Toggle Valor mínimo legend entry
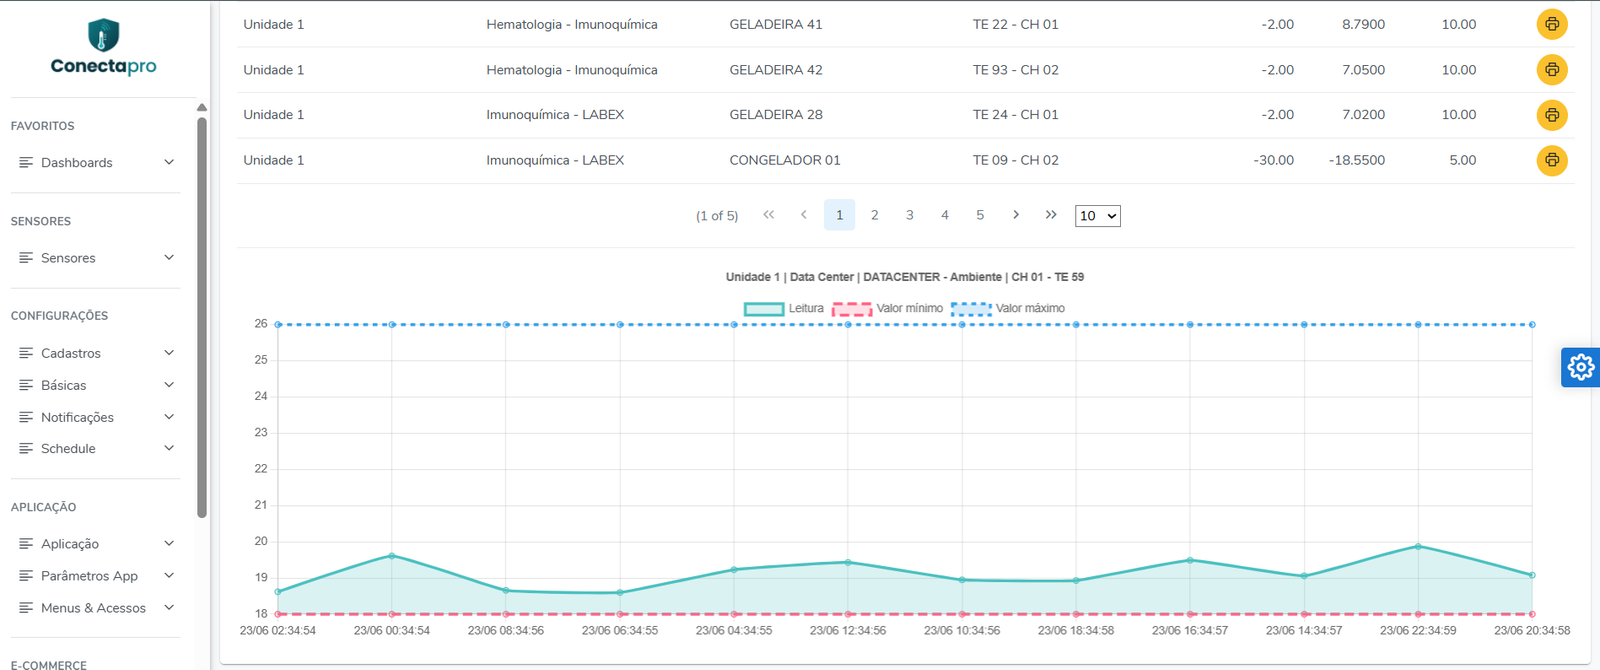 click(888, 308)
